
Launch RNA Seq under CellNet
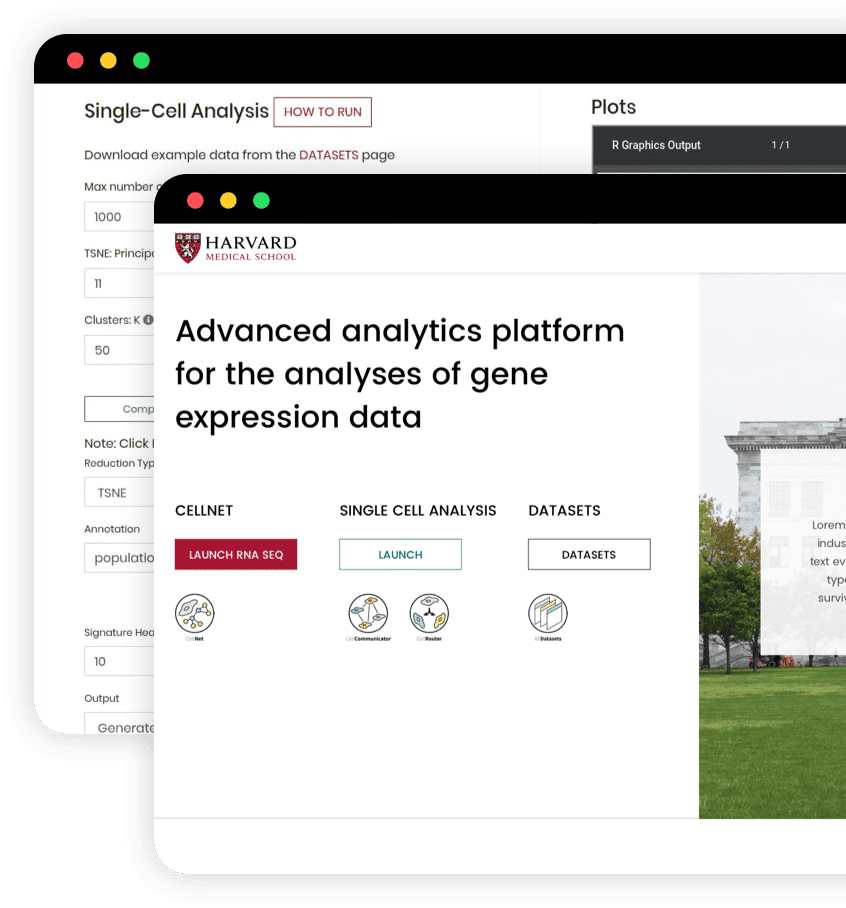(236, 555)
